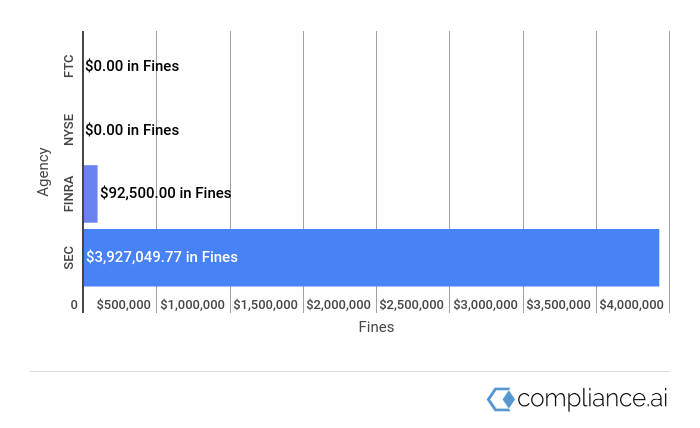
Task: Click the $1,000,000 axis tick label
Action: (192, 305)
